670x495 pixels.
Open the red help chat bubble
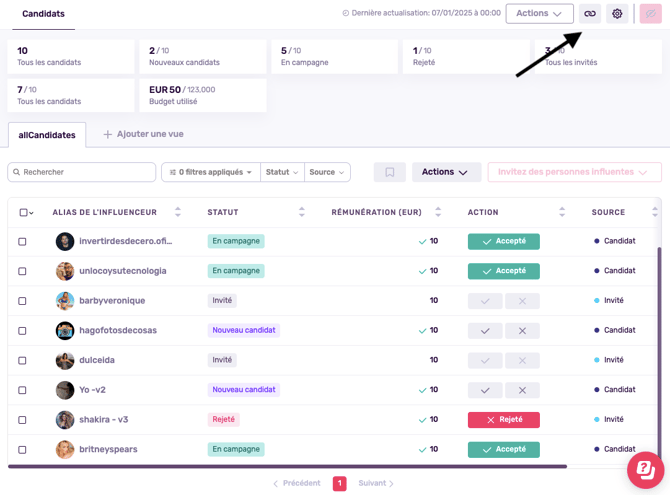coord(645,469)
